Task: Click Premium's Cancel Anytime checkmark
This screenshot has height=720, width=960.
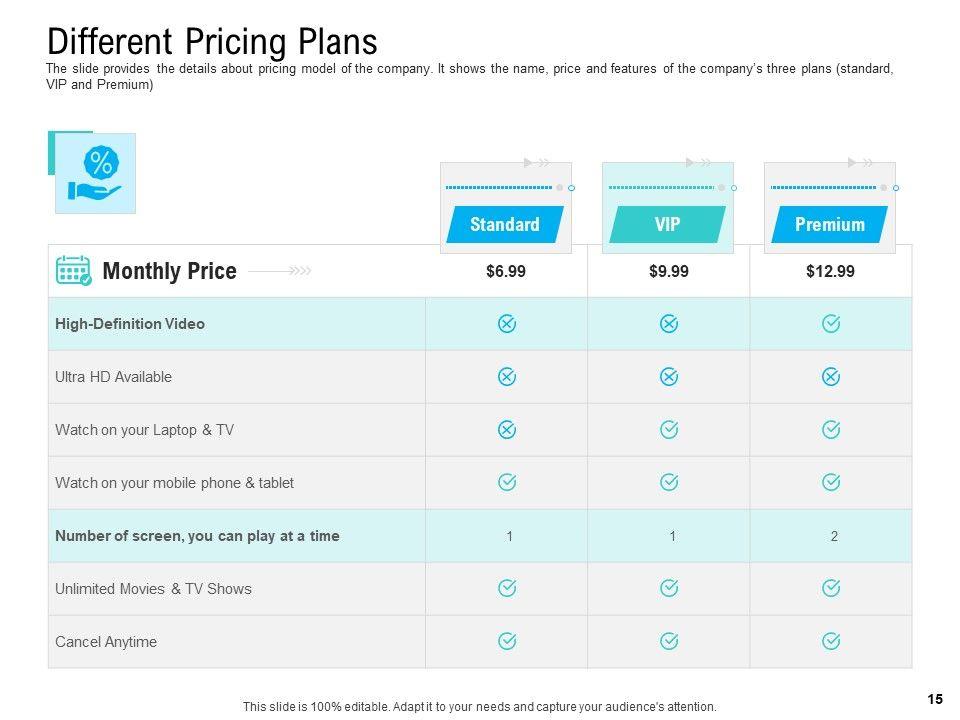Action: (830, 641)
